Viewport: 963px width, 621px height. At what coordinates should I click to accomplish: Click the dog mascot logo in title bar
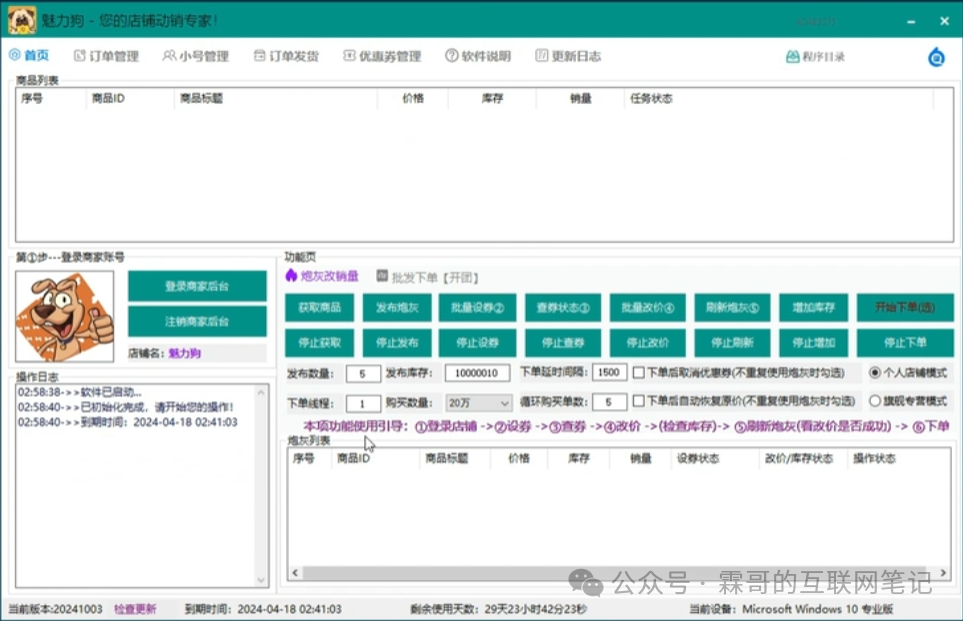(x=22, y=19)
